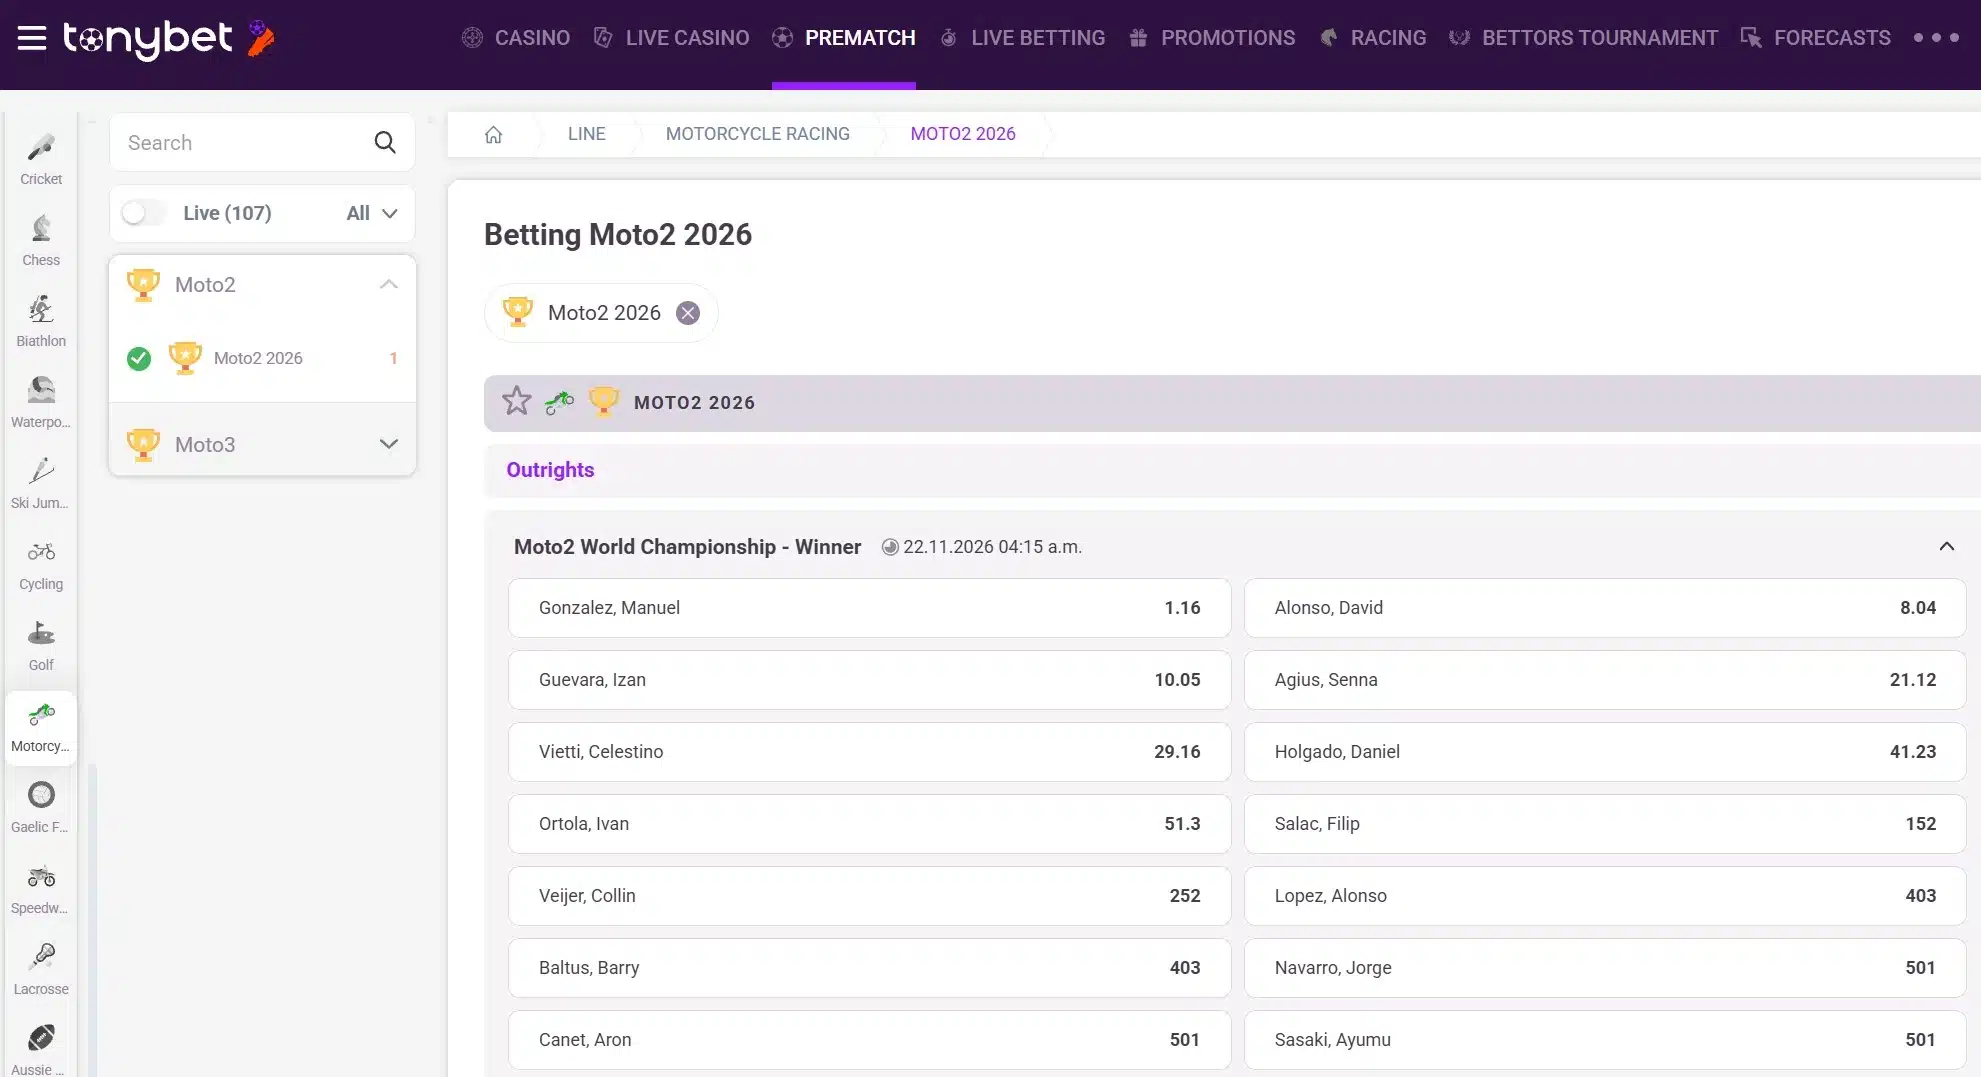Open the CASINO tab
The height and width of the screenshot is (1077, 1981).
516,38
